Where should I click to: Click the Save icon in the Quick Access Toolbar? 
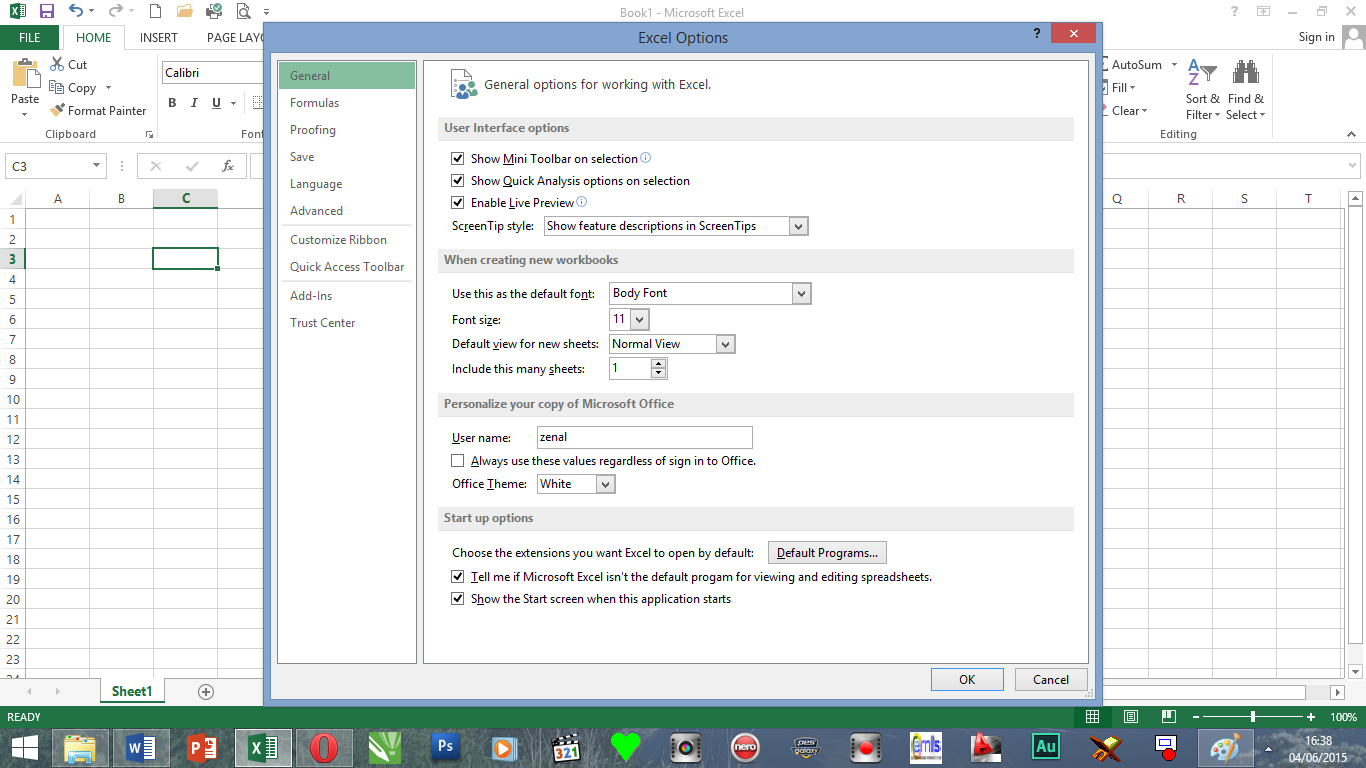pyautogui.click(x=46, y=12)
